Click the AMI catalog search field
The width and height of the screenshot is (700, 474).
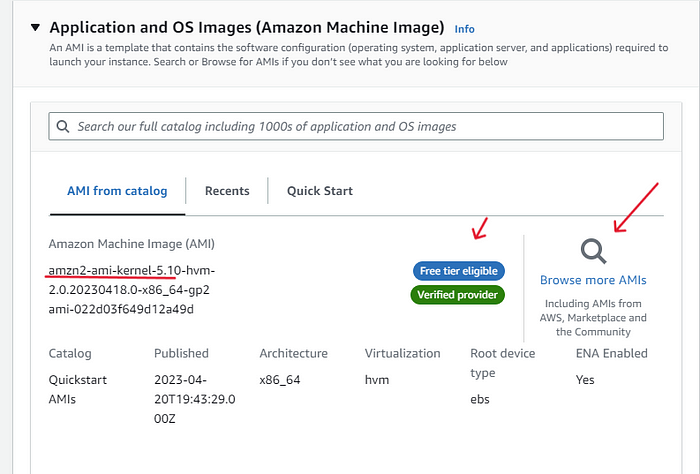(x=356, y=126)
